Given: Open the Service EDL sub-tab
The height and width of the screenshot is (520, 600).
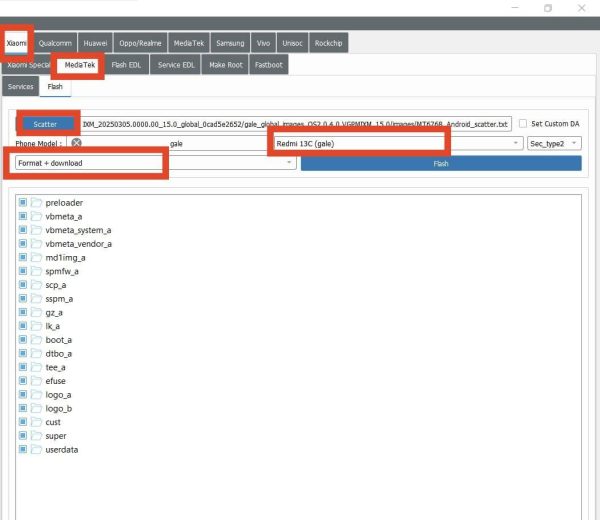Looking at the screenshot, I should point(176,65).
